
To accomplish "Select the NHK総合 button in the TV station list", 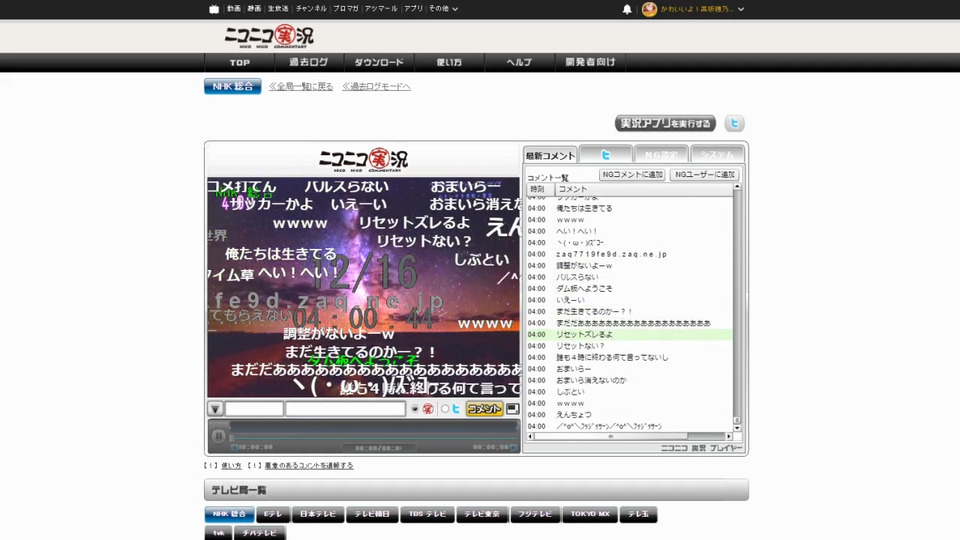I will click(x=230, y=514).
